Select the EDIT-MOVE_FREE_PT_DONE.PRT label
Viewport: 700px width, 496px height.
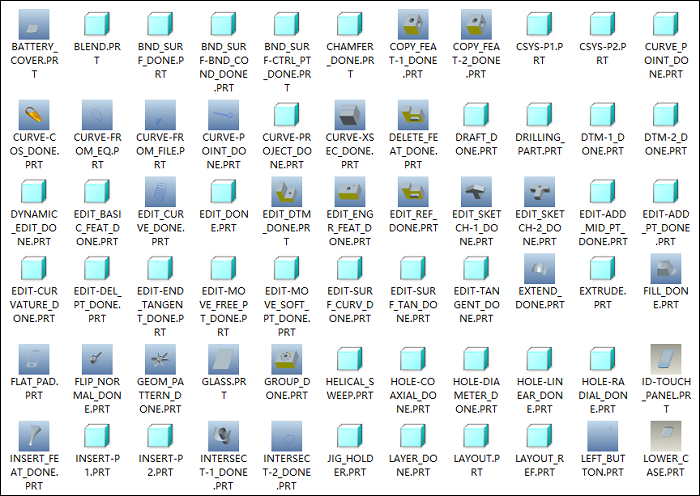tap(224, 312)
